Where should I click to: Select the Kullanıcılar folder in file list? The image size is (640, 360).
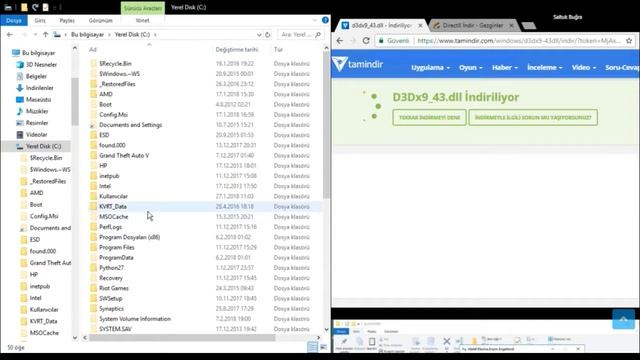coord(113,196)
